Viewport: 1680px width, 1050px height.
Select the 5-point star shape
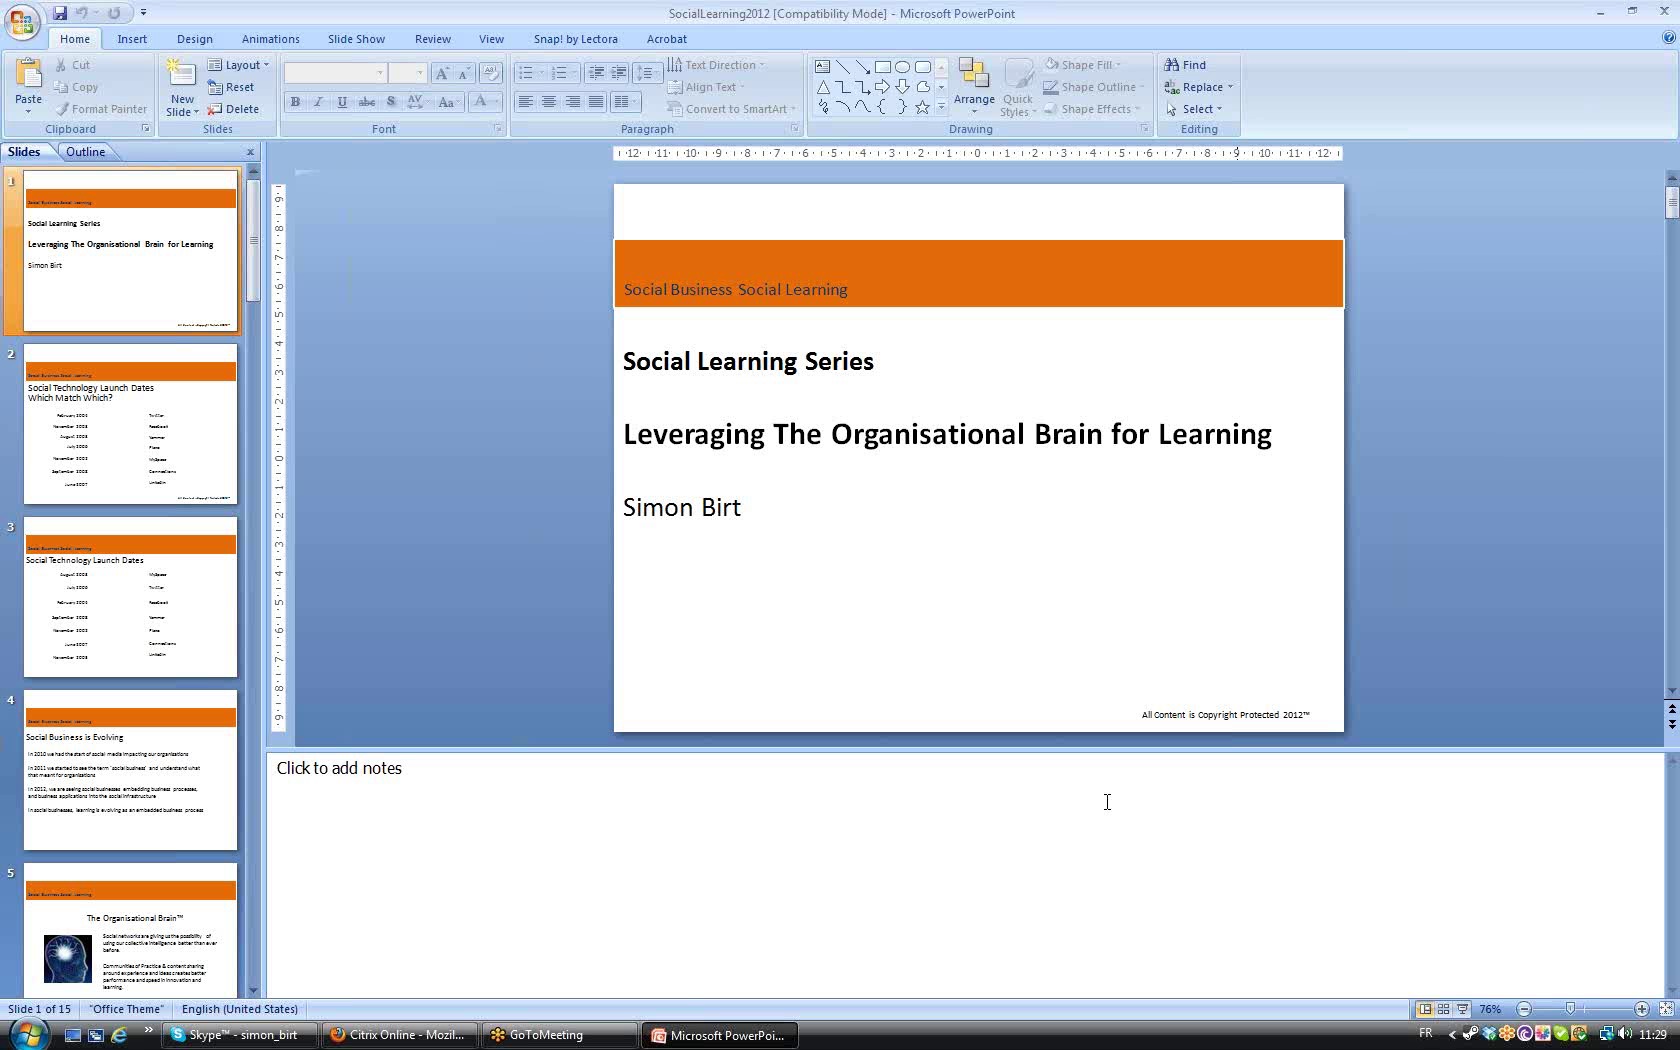(x=923, y=107)
